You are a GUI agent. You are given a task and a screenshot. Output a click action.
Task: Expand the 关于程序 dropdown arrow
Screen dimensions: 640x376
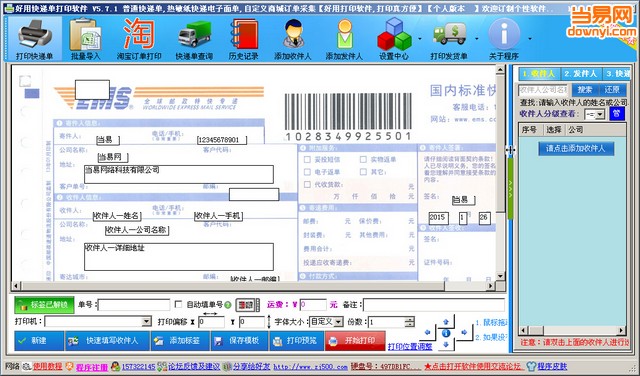530,39
